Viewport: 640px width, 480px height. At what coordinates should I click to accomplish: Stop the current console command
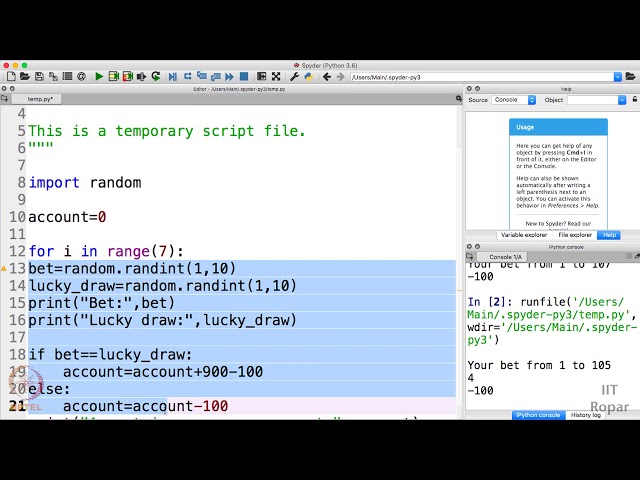tap(629, 256)
